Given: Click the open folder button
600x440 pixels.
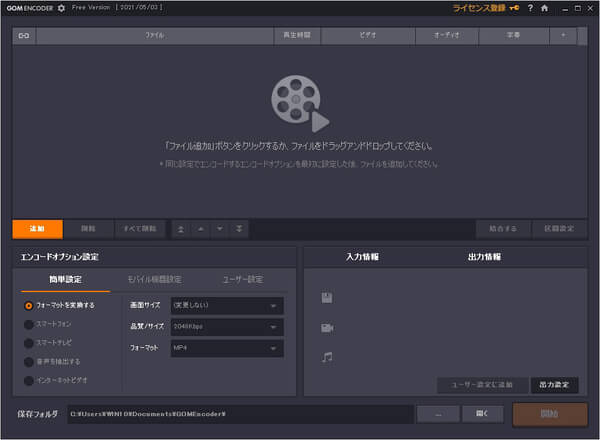Looking at the screenshot, I should (482, 414).
